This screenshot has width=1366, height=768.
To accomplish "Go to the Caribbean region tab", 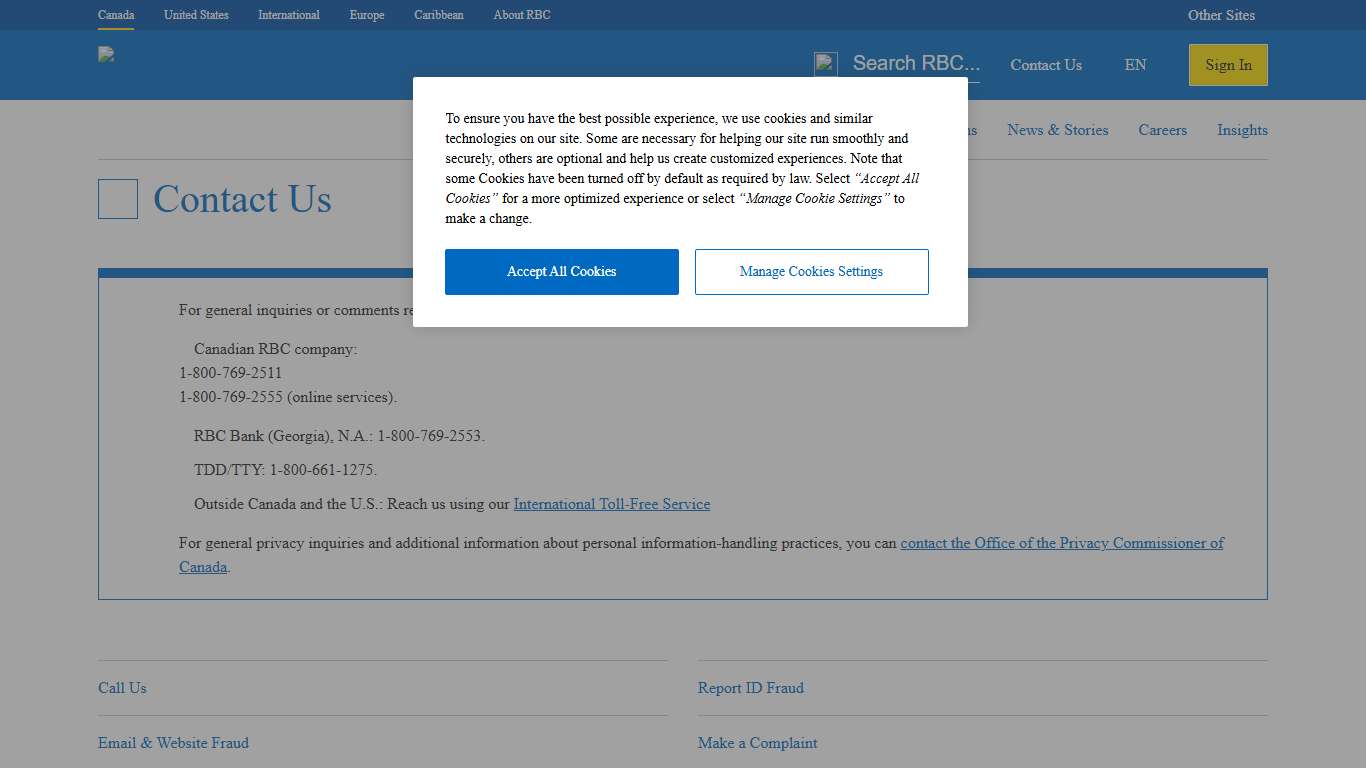I will pos(439,15).
